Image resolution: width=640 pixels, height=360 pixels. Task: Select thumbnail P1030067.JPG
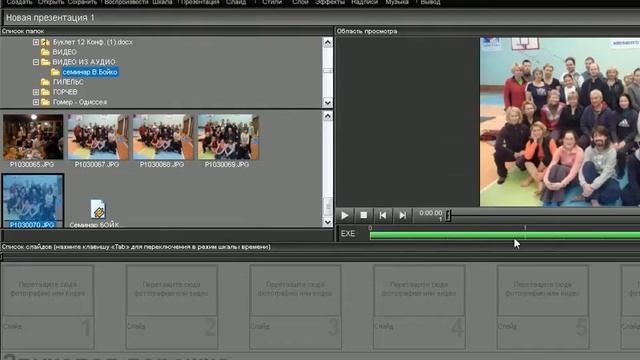[x=98, y=137]
